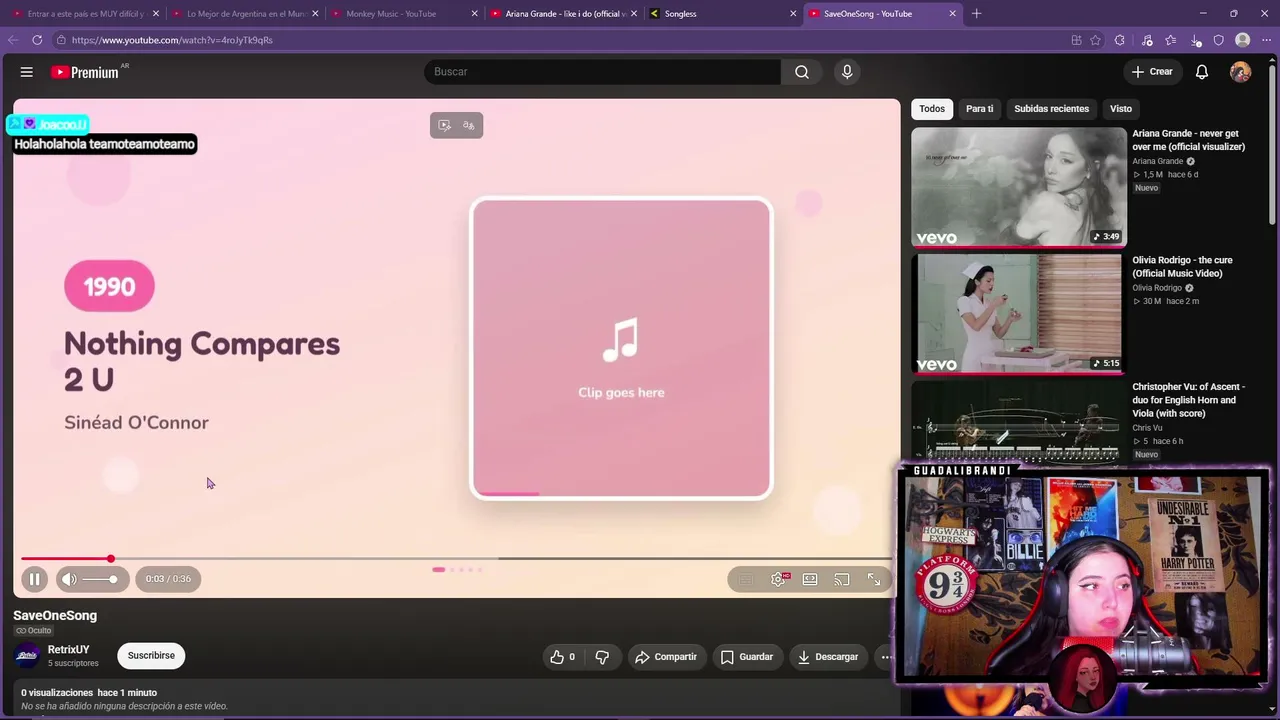Switch to the Songless tab
This screenshot has width=1280, height=720.
[722, 14]
